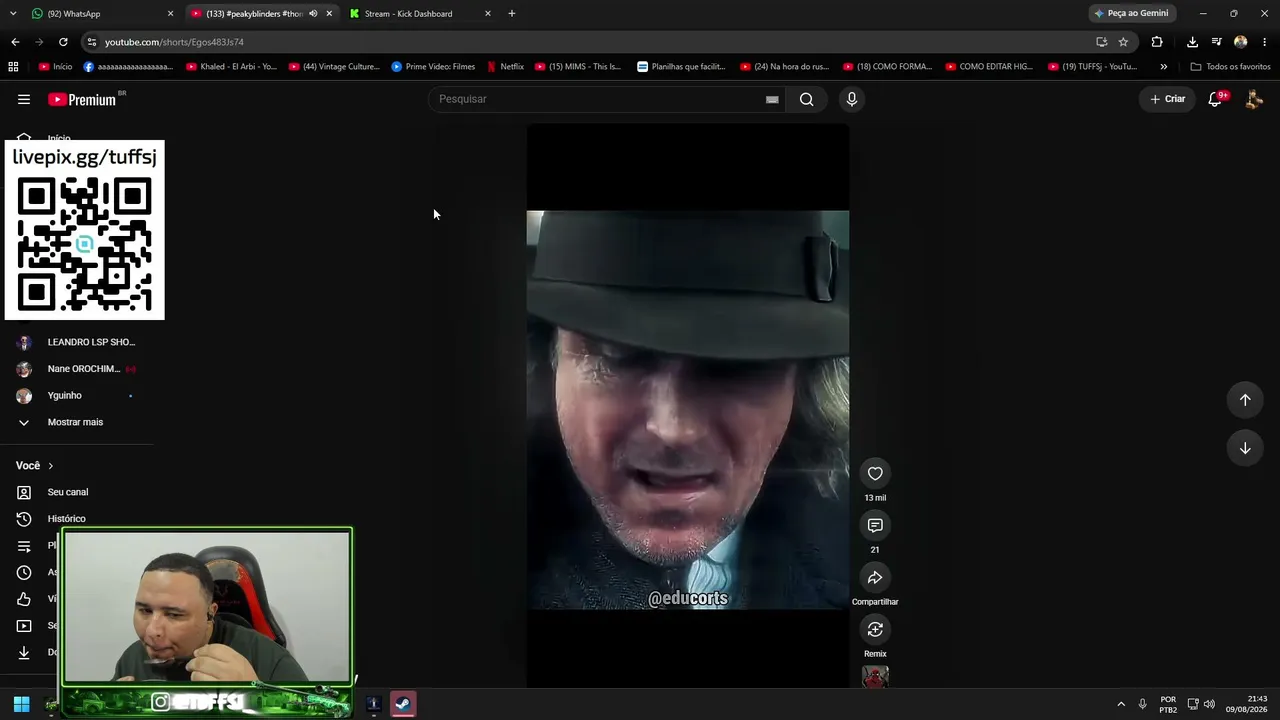
Task: Bookmark this page with the star
Action: tap(1123, 42)
